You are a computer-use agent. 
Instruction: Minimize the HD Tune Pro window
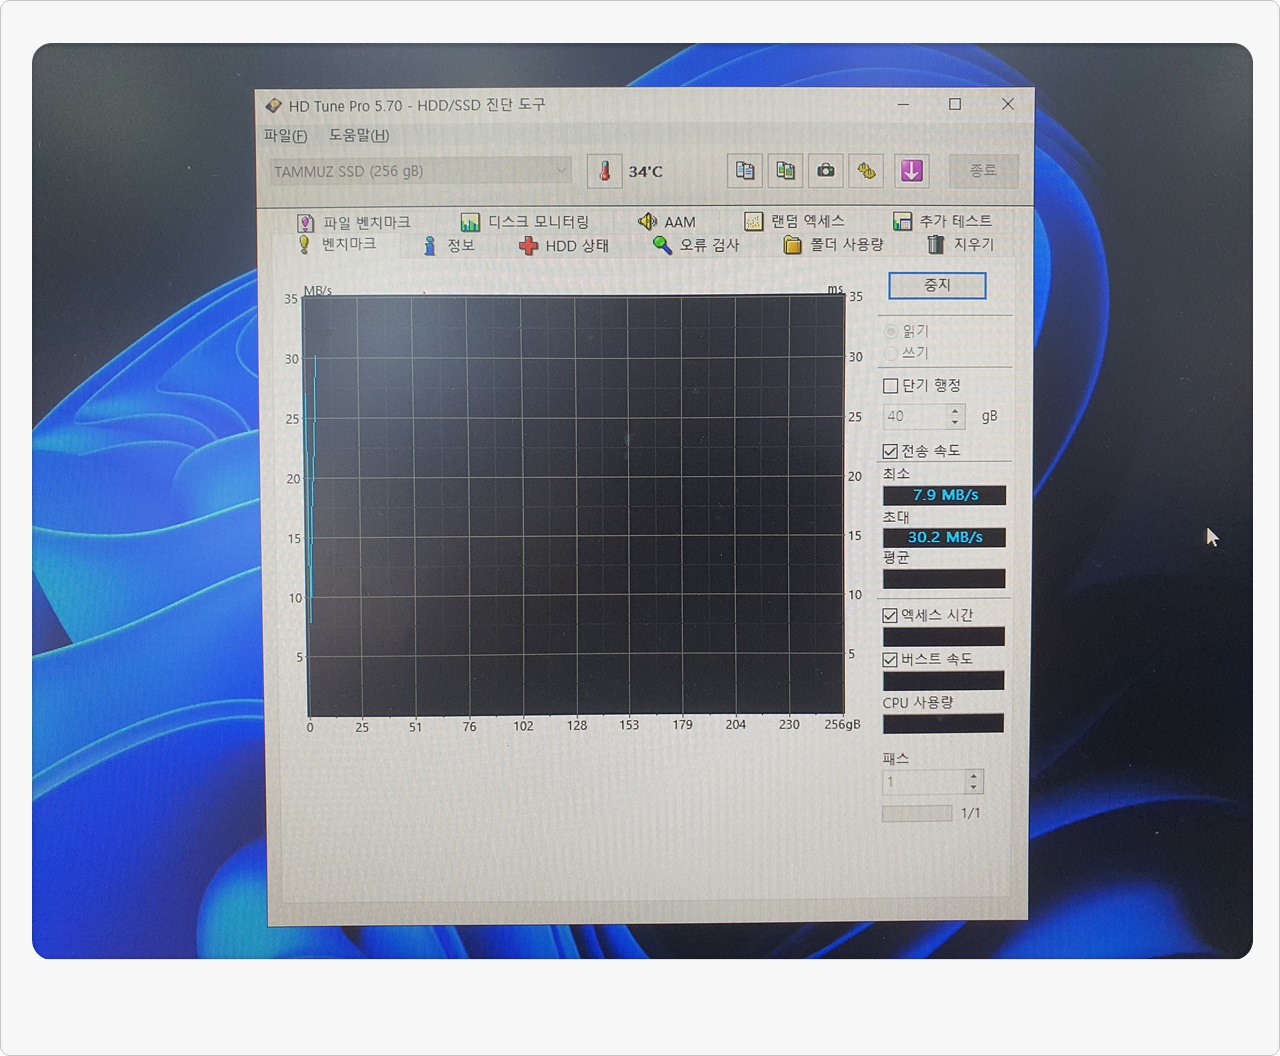click(903, 104)
